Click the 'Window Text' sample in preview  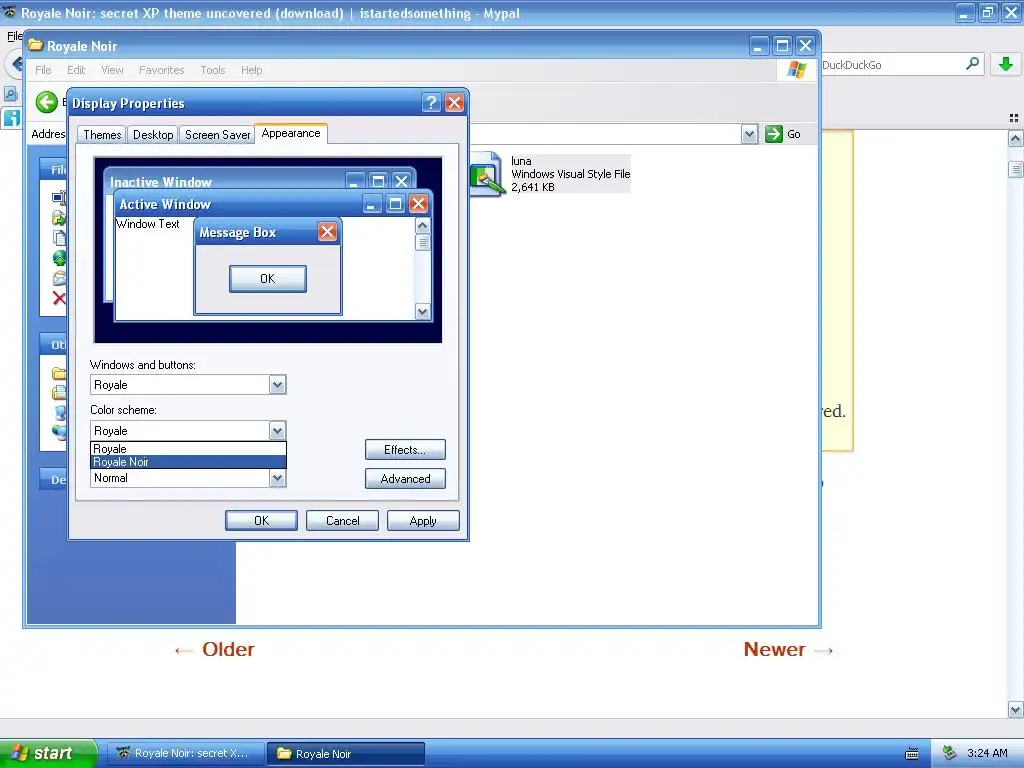pyautogui.click(x=148, y=223)
